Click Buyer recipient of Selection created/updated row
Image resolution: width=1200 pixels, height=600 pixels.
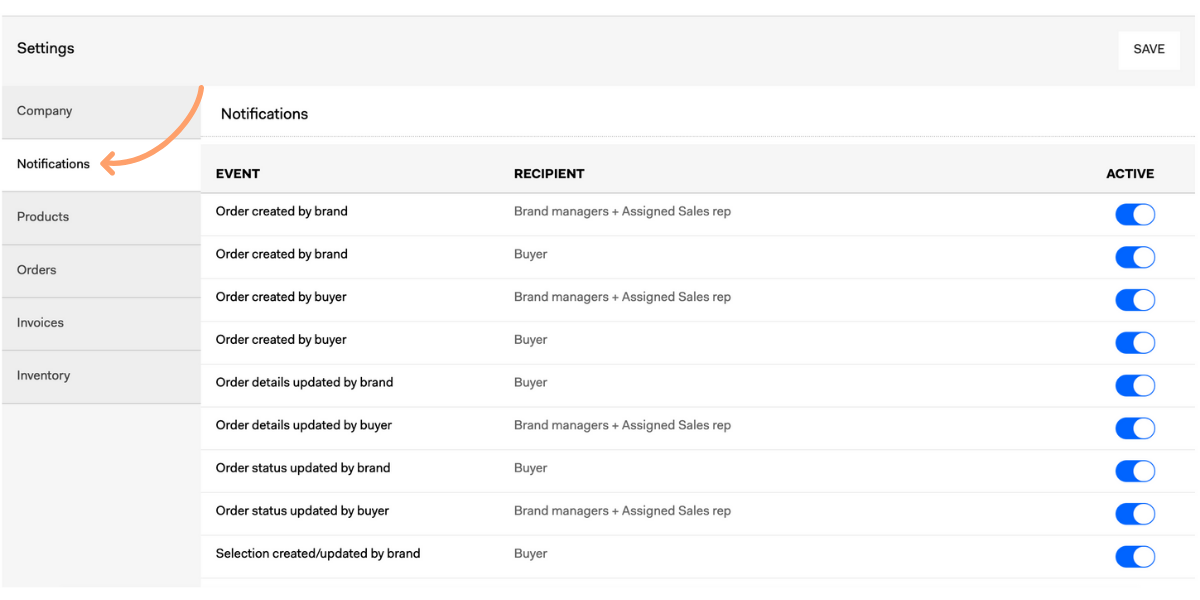531,554
